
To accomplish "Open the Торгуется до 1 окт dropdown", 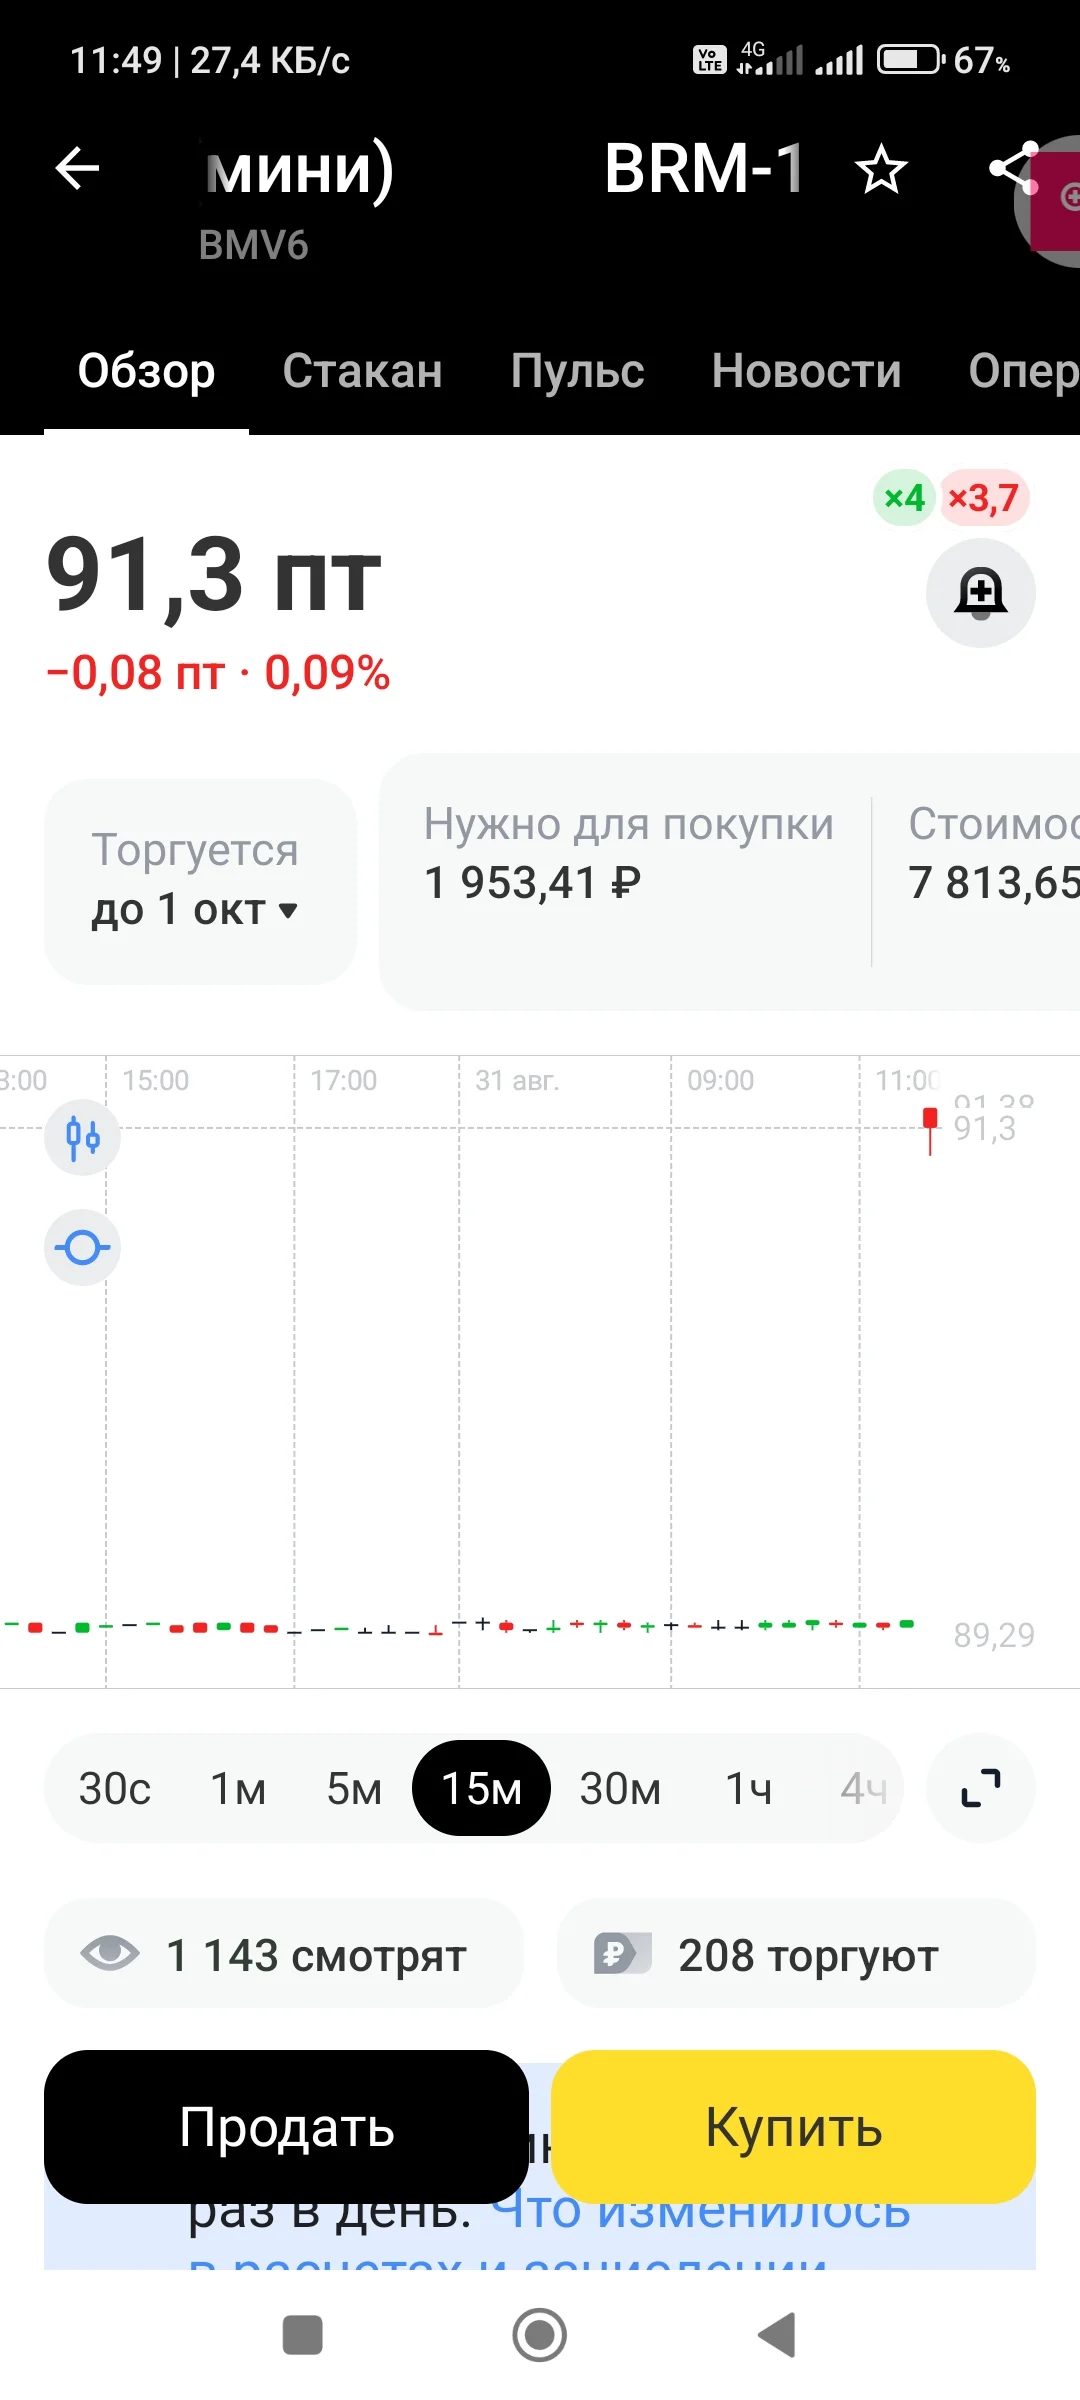I will pyautogui.click(x=200, y=881).
